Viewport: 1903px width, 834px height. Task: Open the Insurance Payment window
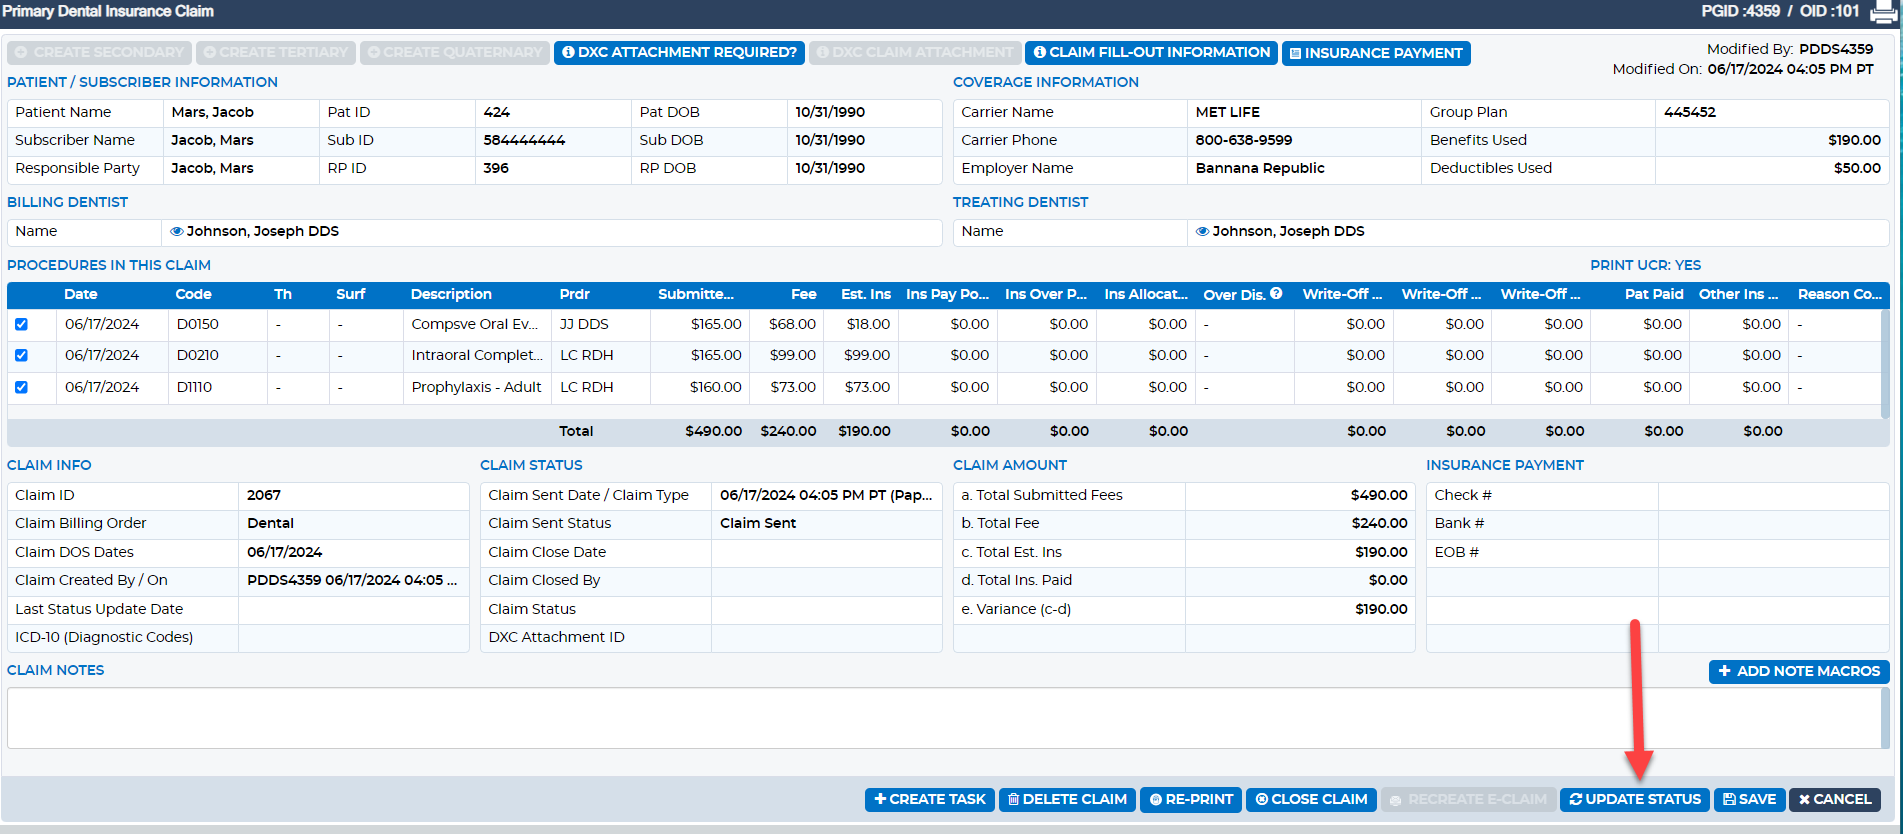(x=1376, y=53)
